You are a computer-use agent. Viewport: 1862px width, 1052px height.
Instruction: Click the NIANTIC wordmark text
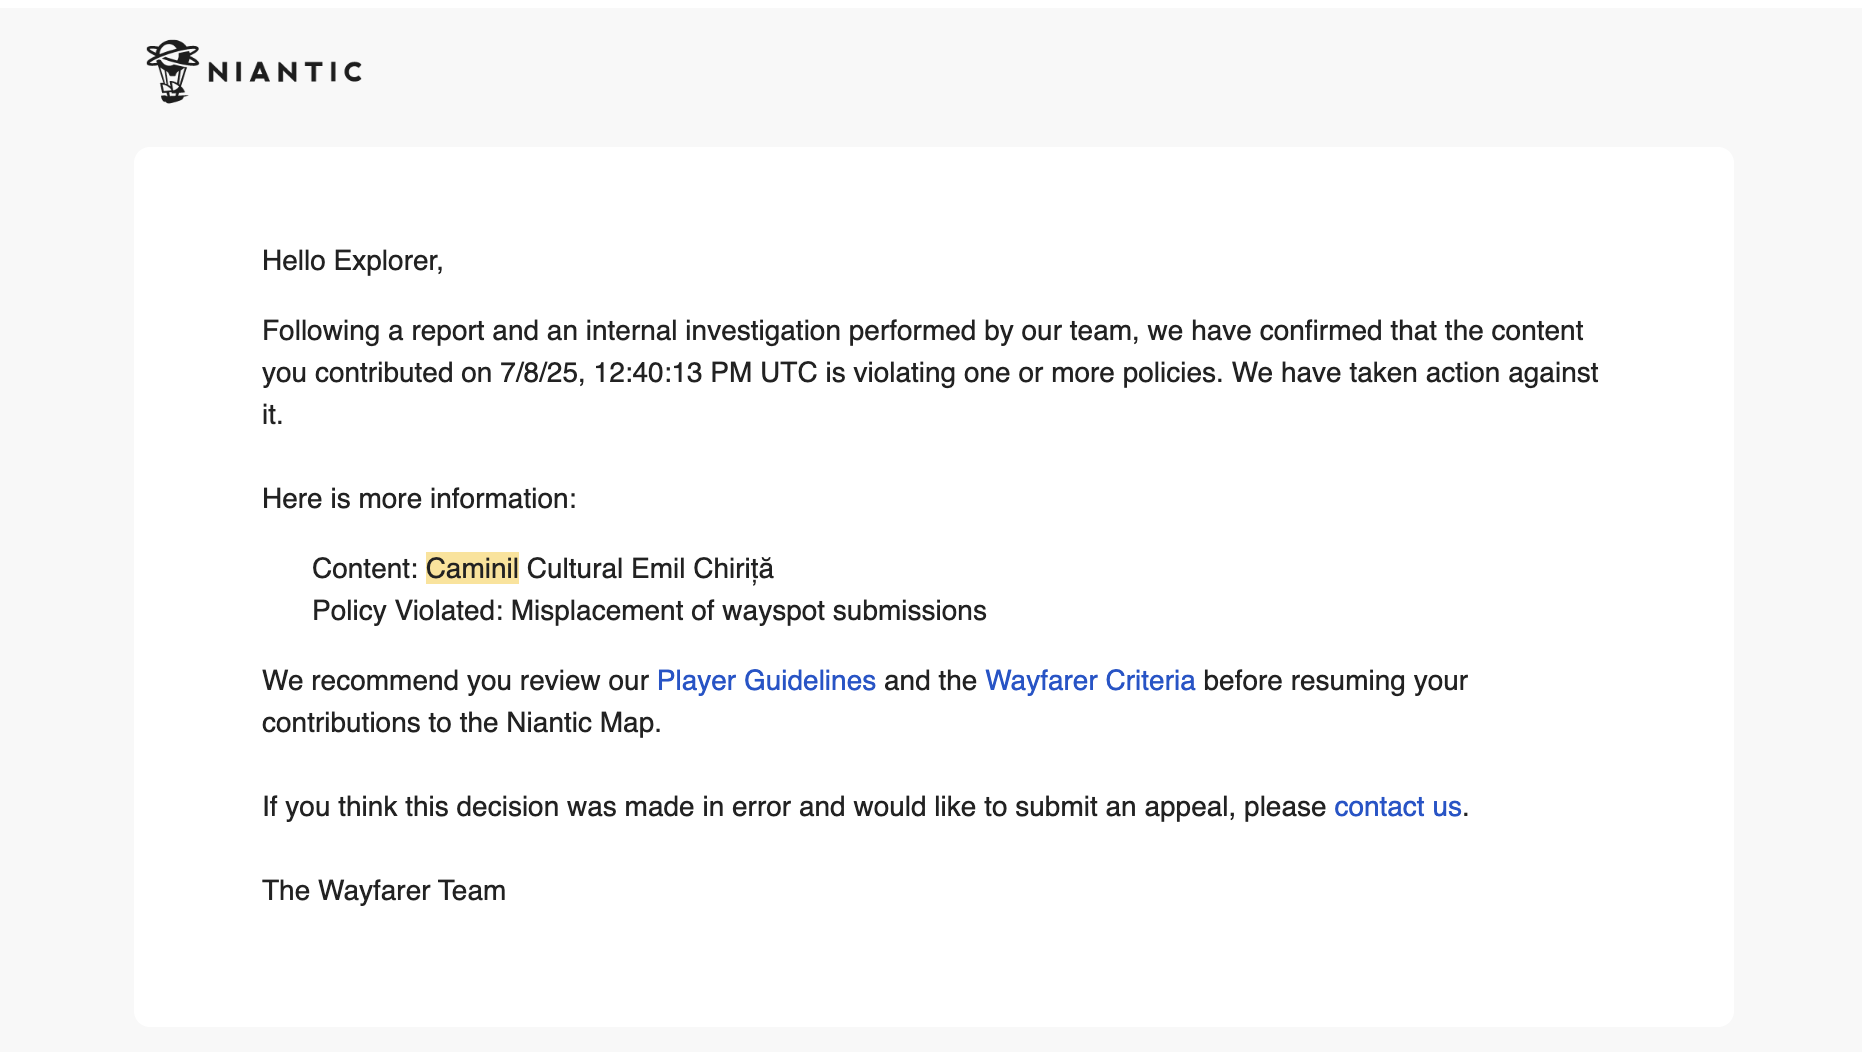pos(285,72)
